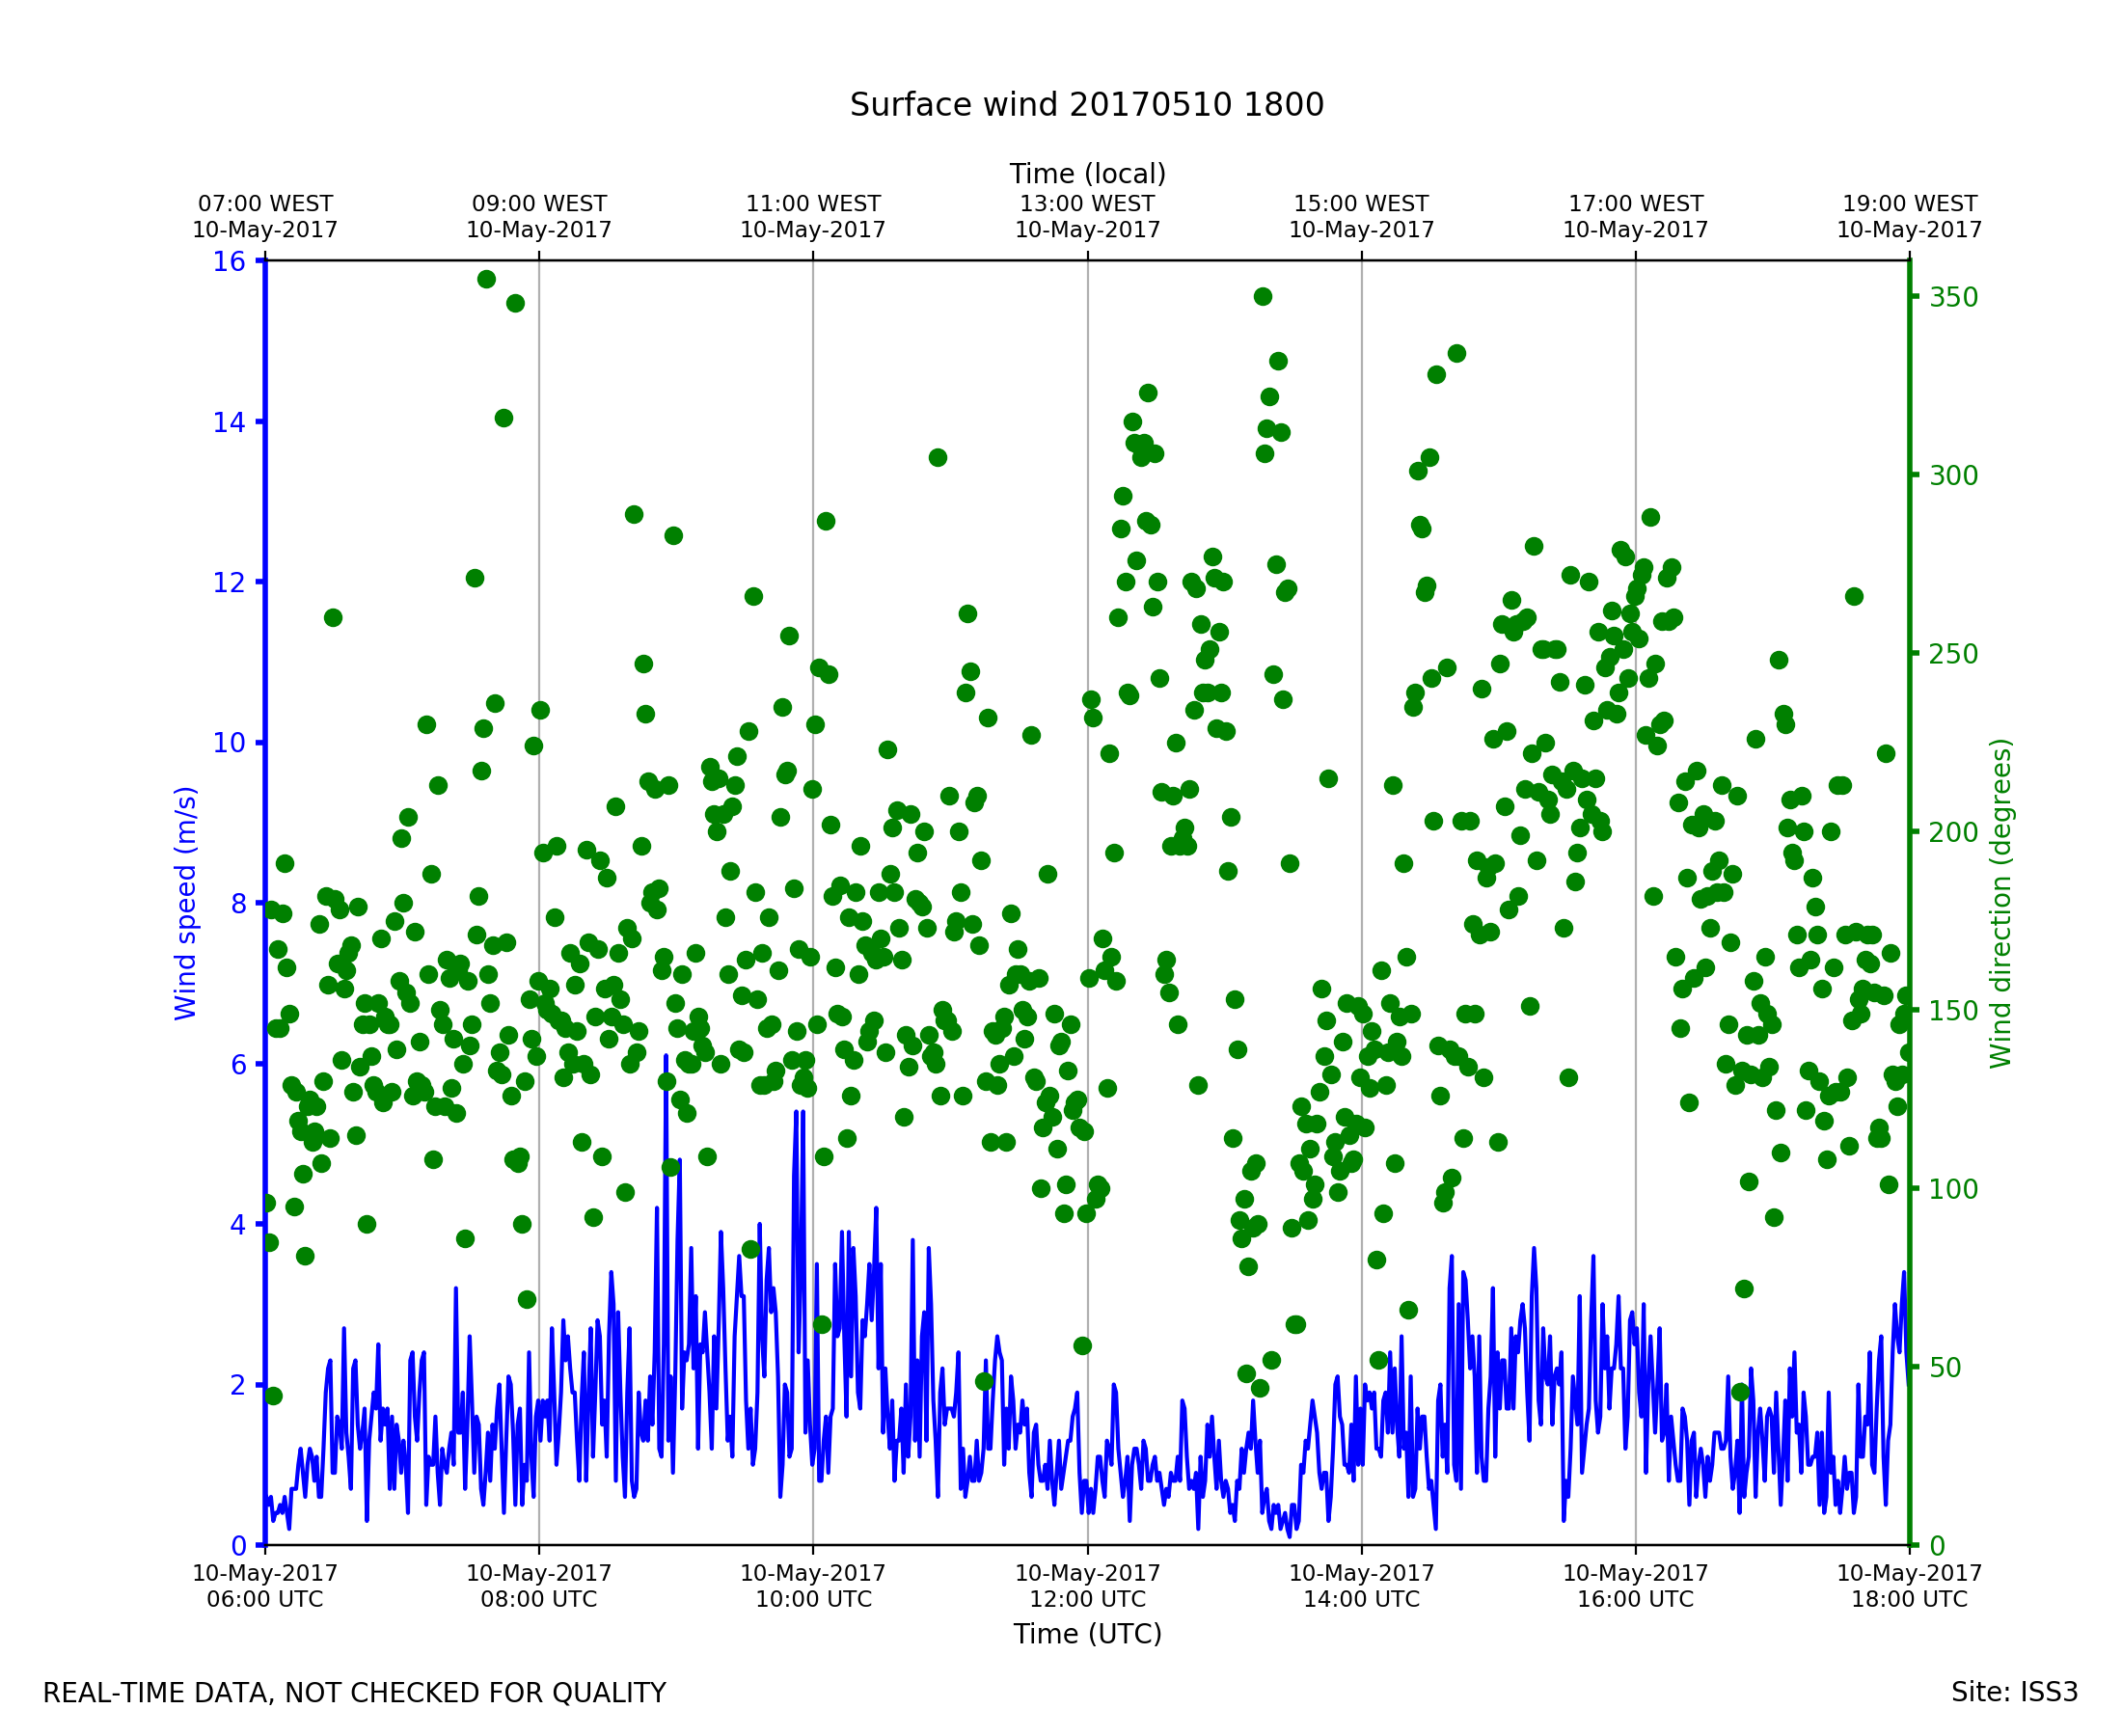Click the 'REAL-TIME DATA, NOT CHECKED FOR QUALITY' note
Screen dimensions: 2122x1736
(x=354, y=1694)
